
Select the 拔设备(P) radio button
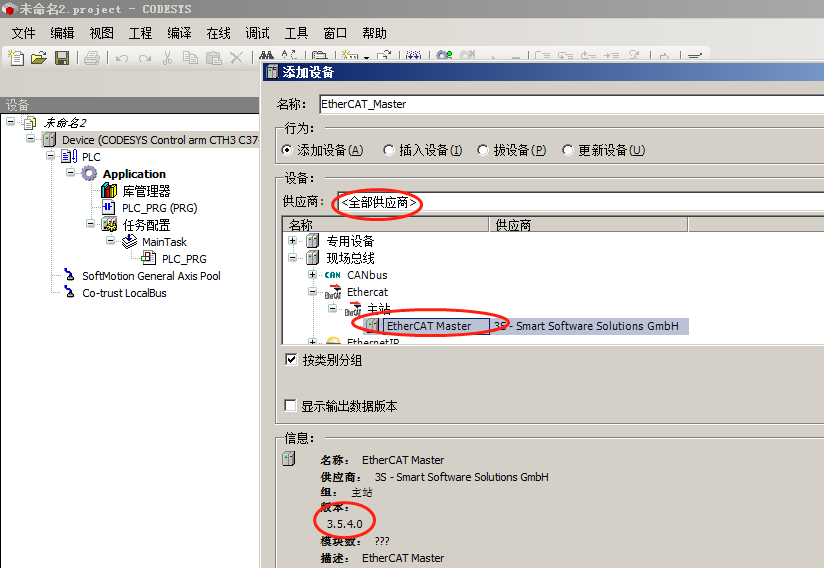click(482, 150)
